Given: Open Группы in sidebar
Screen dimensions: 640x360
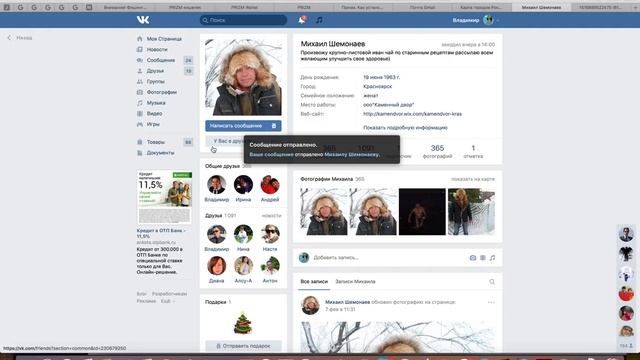Looking at the screenshot, I should coord(156,81).
